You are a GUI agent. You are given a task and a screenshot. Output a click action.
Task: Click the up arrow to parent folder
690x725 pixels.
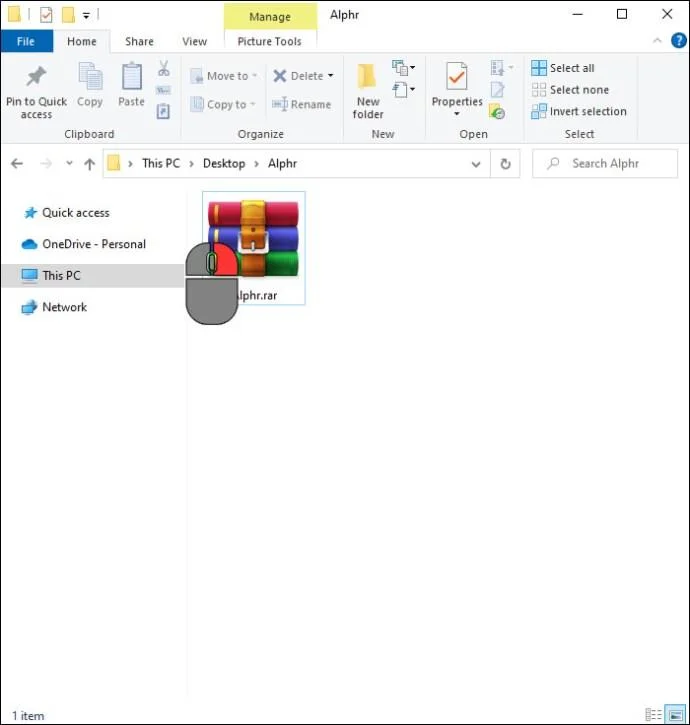(89, 164)
